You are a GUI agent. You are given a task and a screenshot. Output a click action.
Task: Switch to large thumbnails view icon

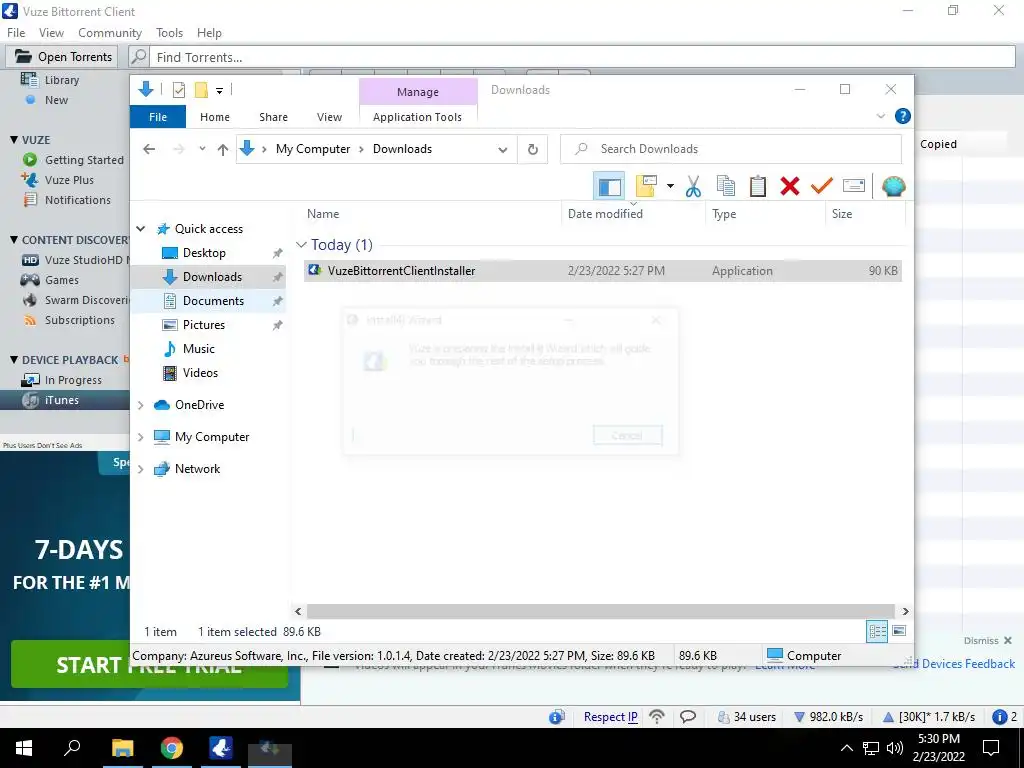point(899,631)
